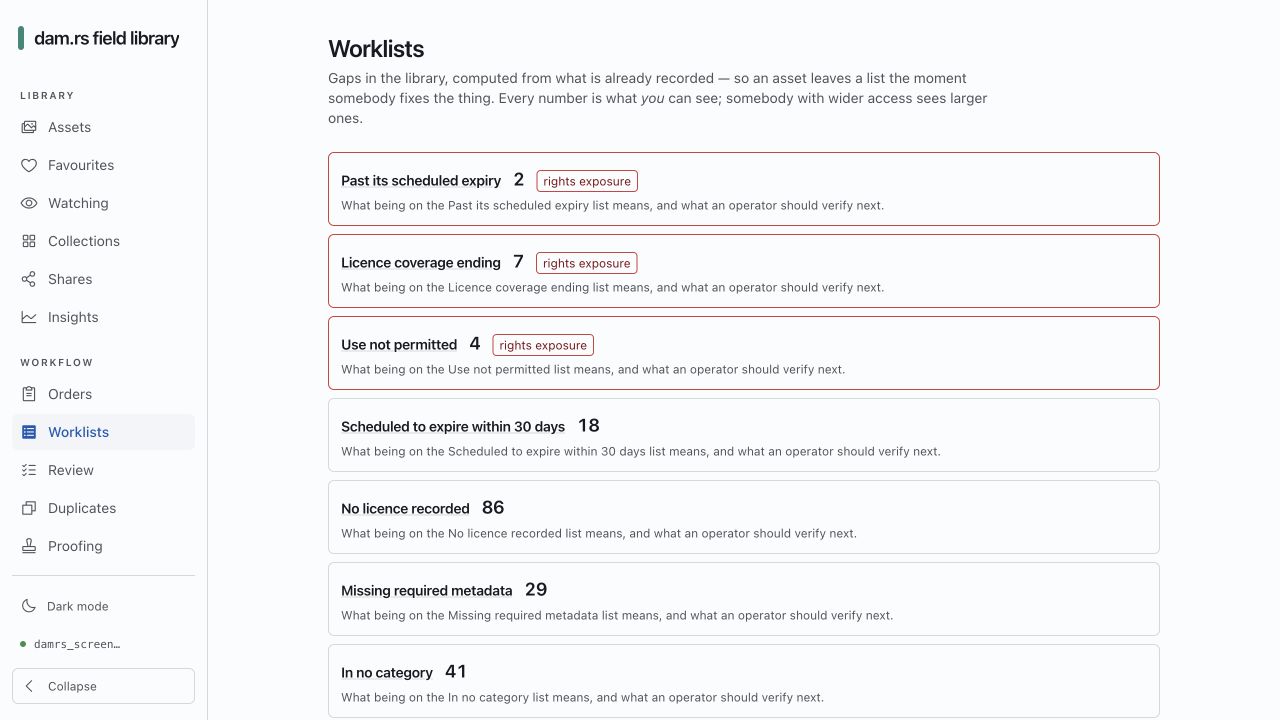This screenshot has width=1280, height=720.
Task: Select Worklists in the sidebar
Action: click(103, 432)
